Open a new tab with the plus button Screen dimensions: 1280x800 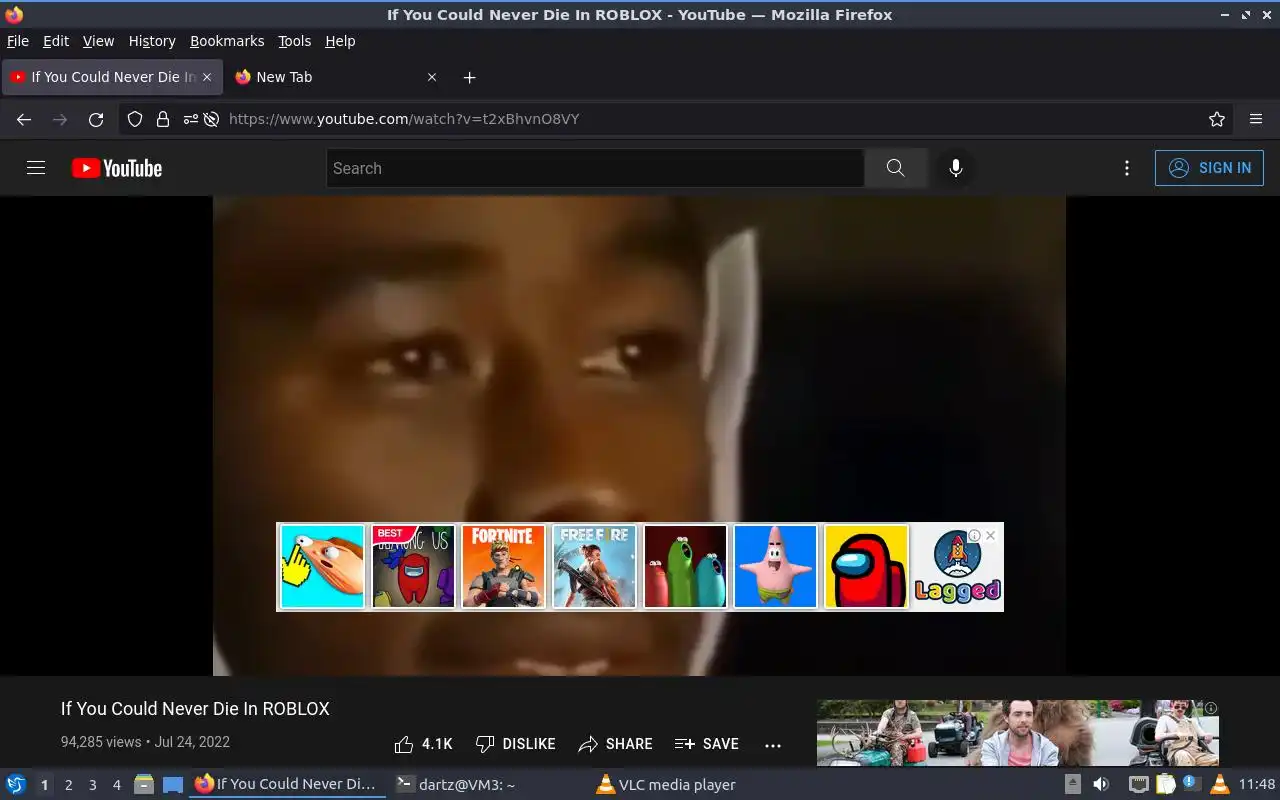pyautogui.click(x=469, y=77)
